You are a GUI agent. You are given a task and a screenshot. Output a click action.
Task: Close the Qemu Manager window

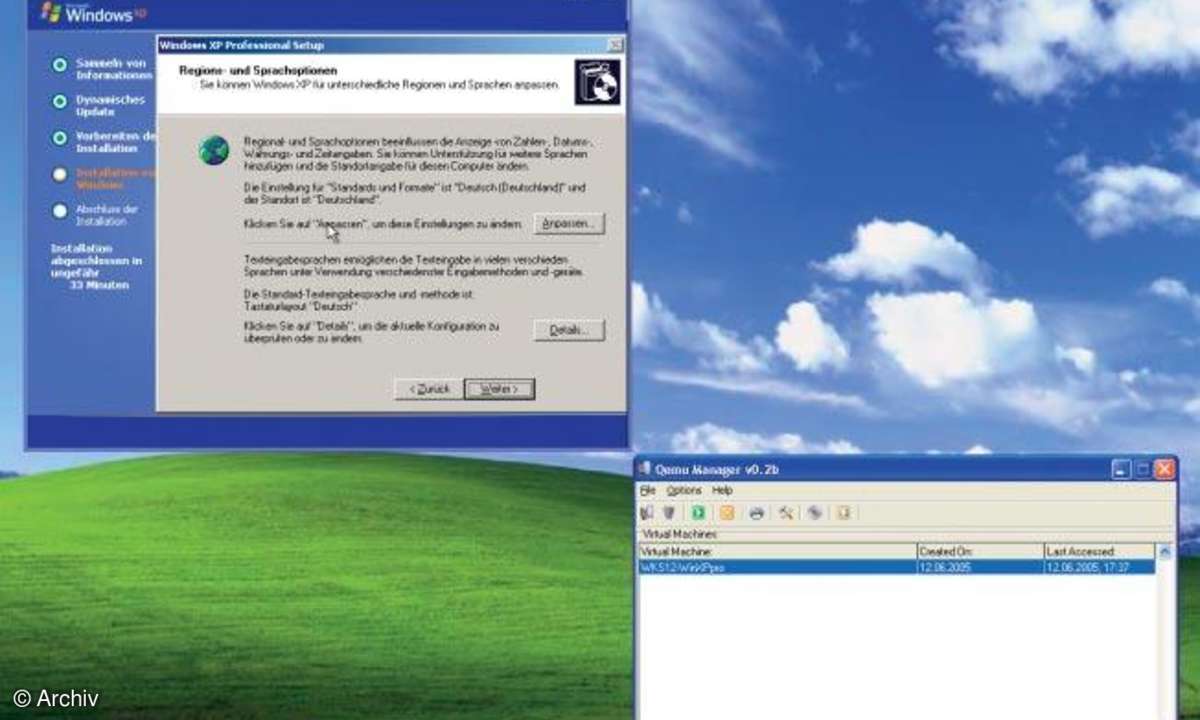[x=1164, y=468]
